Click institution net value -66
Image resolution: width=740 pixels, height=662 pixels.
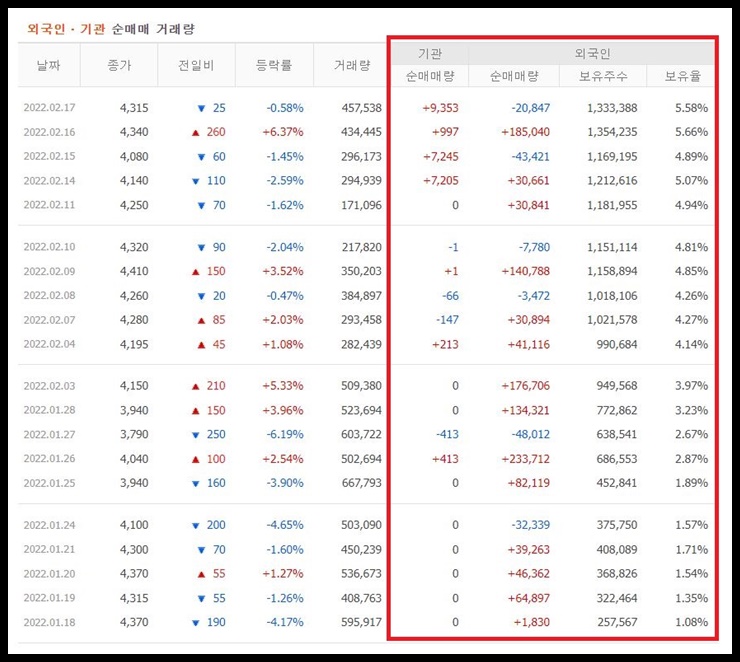tap(450, 296)
